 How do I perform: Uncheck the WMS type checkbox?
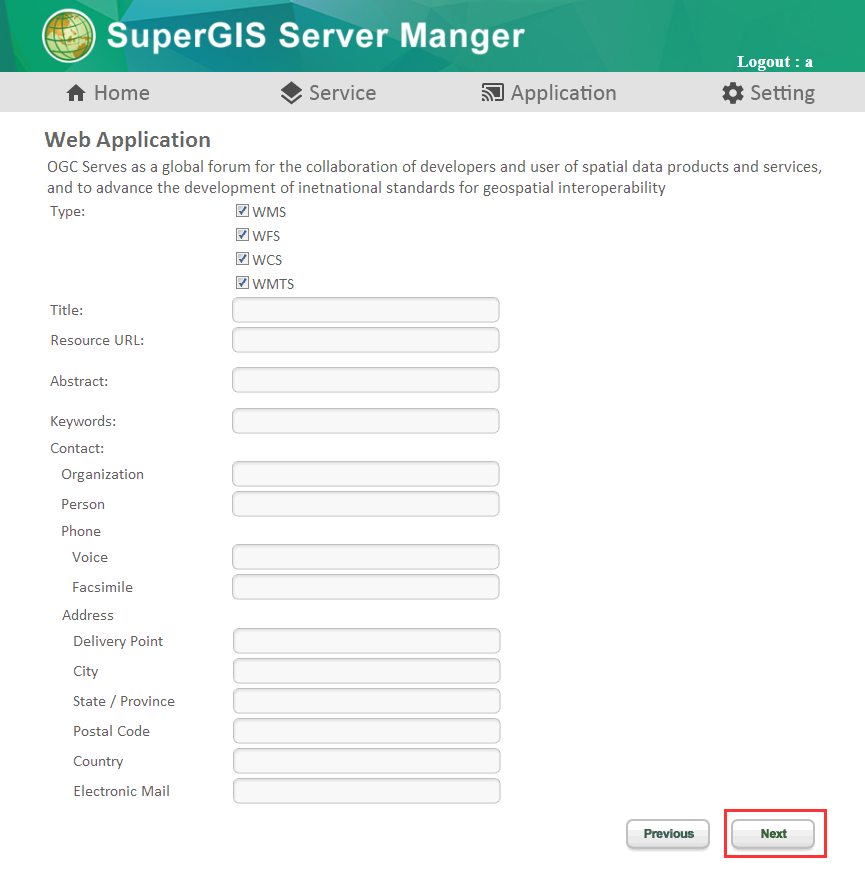pos(242,211)
